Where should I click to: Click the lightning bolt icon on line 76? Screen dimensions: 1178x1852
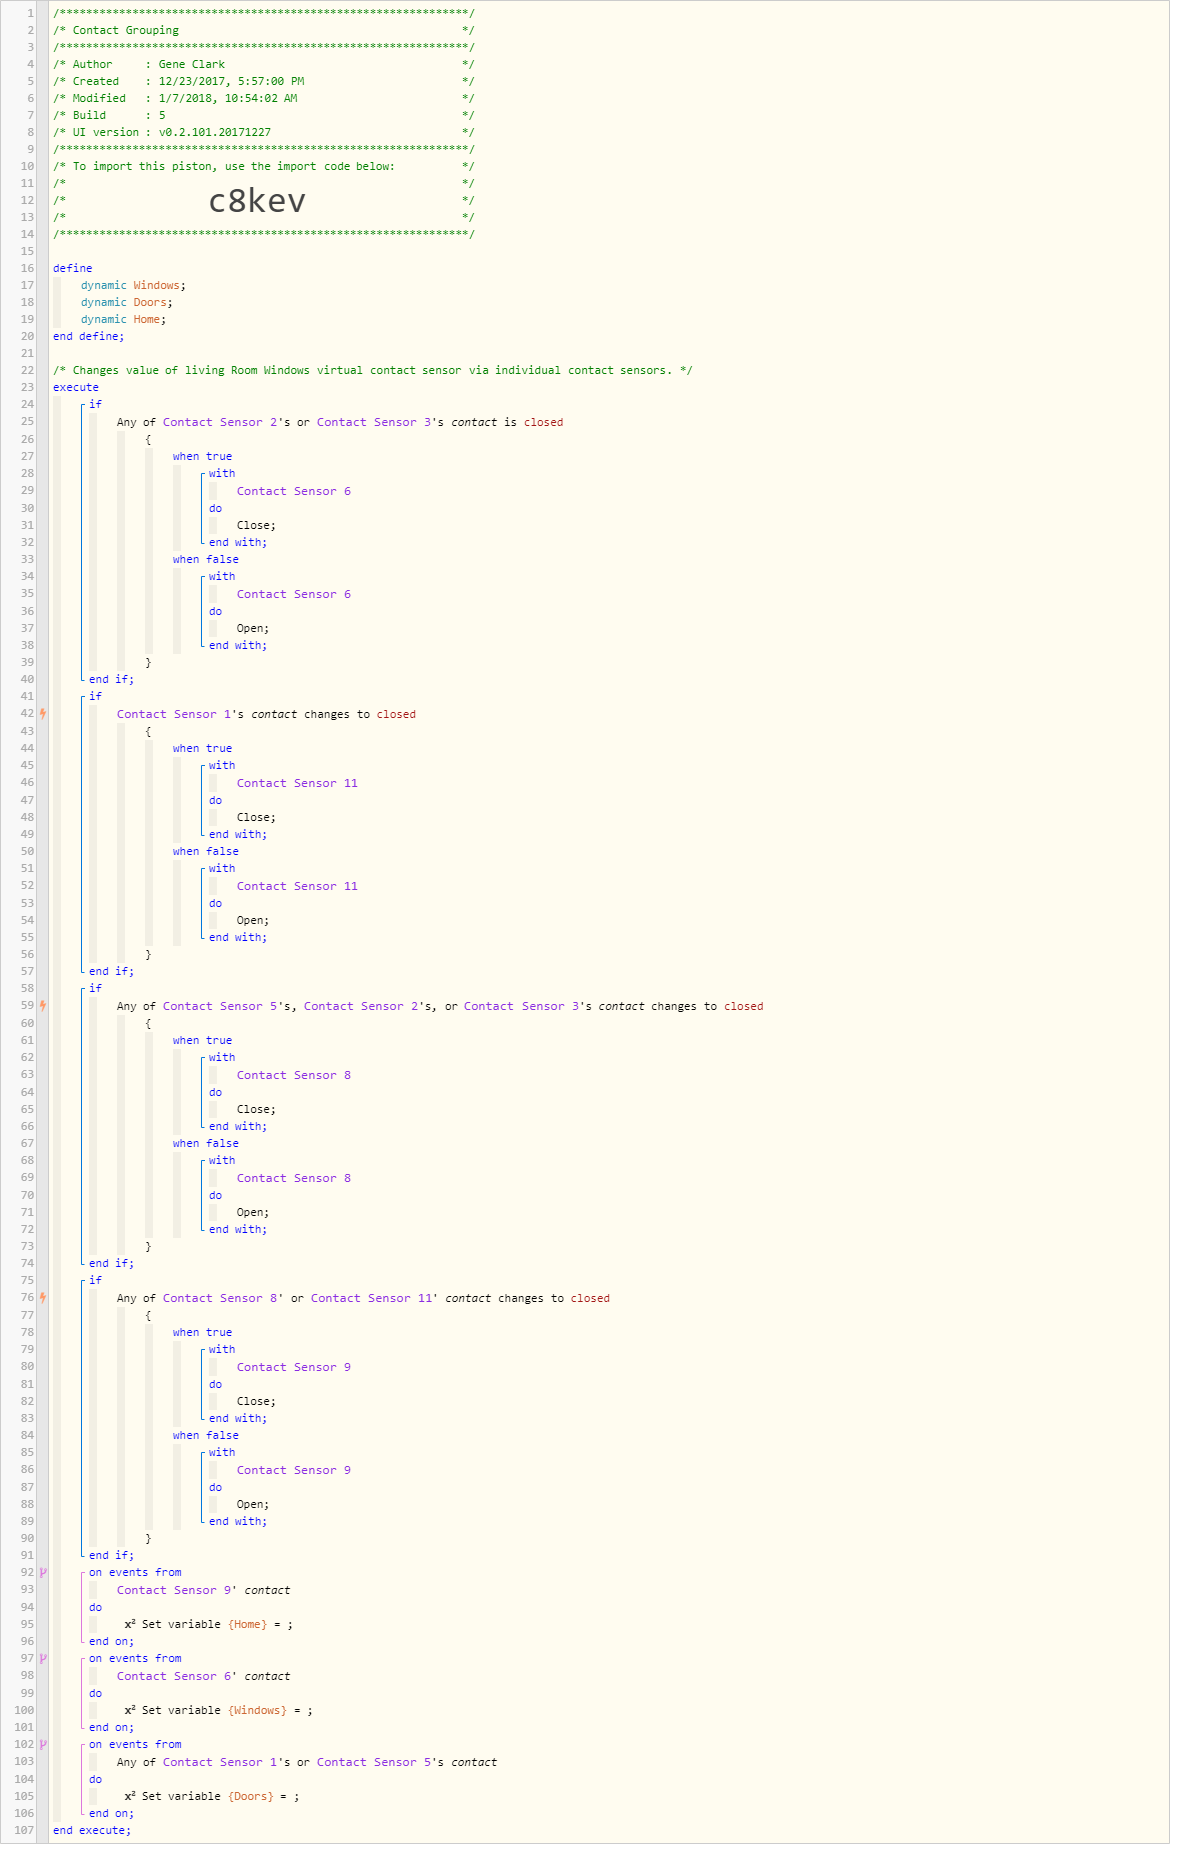[x=43, y=1298]
